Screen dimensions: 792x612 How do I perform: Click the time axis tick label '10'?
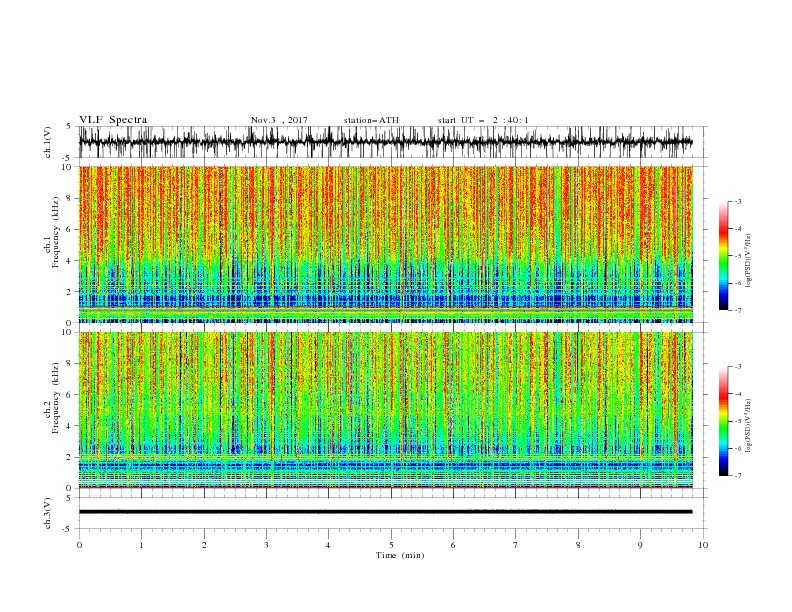[703, 545]
